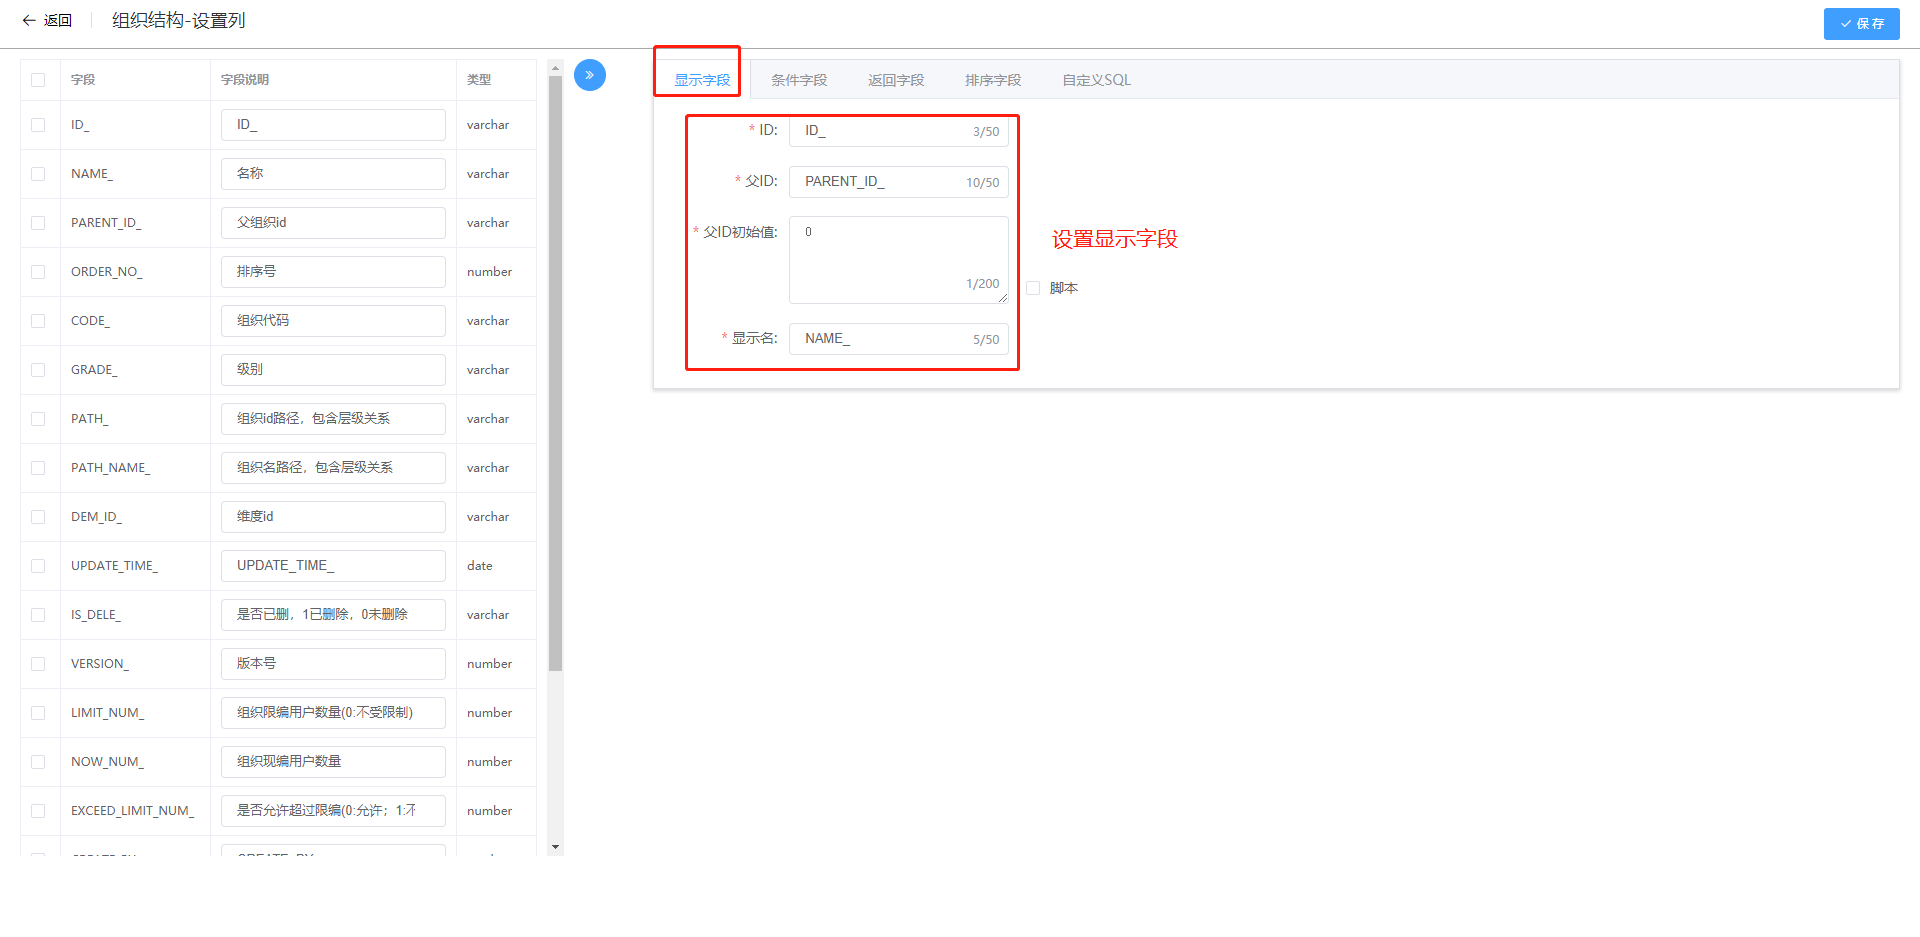
Task: Focus the 显示名 input field
Action: pos(880,339)
